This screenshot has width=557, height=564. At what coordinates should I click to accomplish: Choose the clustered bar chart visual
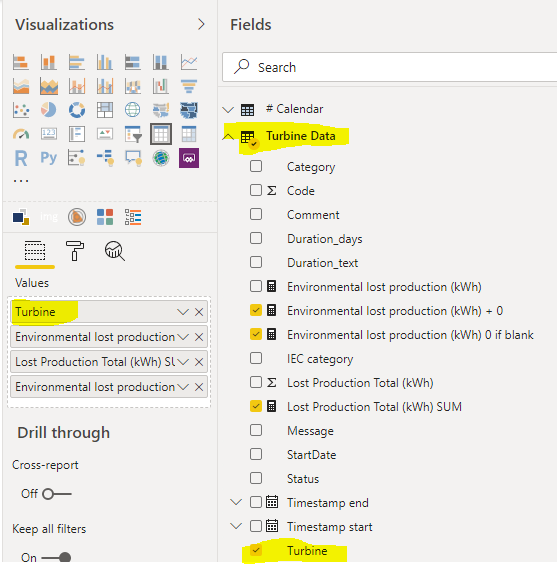point(77,62)
